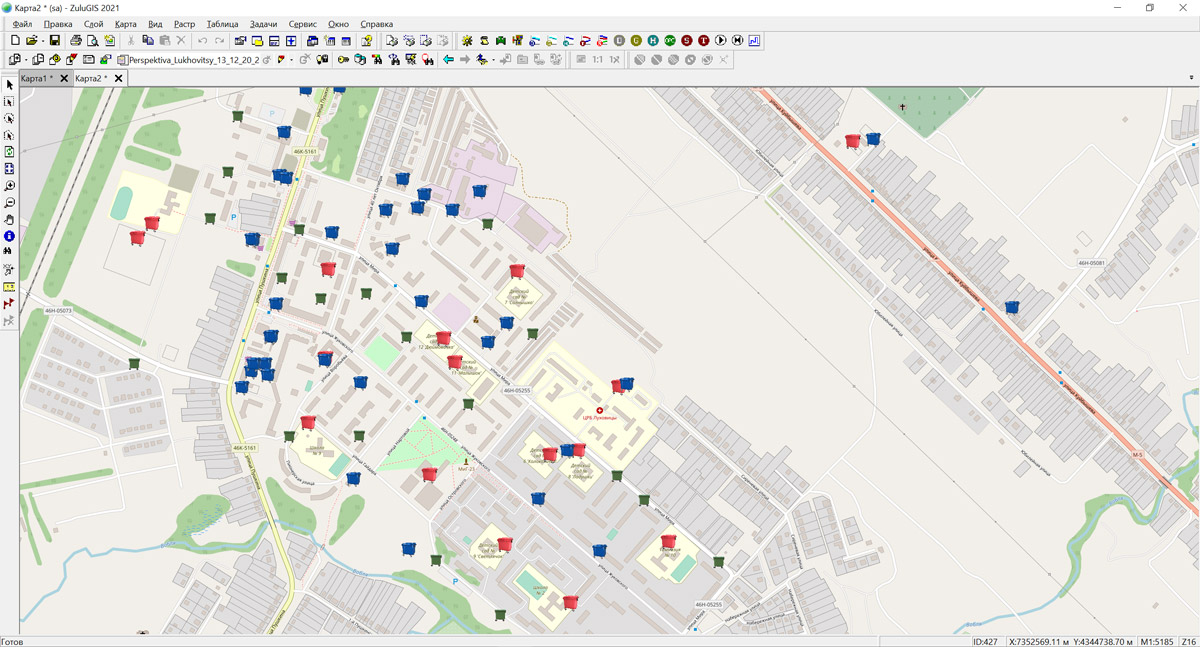Viewport: 1200px width, 647px height.
Task: Open the dropdown arrow beside open folder
Action: (x=42, y=41)
